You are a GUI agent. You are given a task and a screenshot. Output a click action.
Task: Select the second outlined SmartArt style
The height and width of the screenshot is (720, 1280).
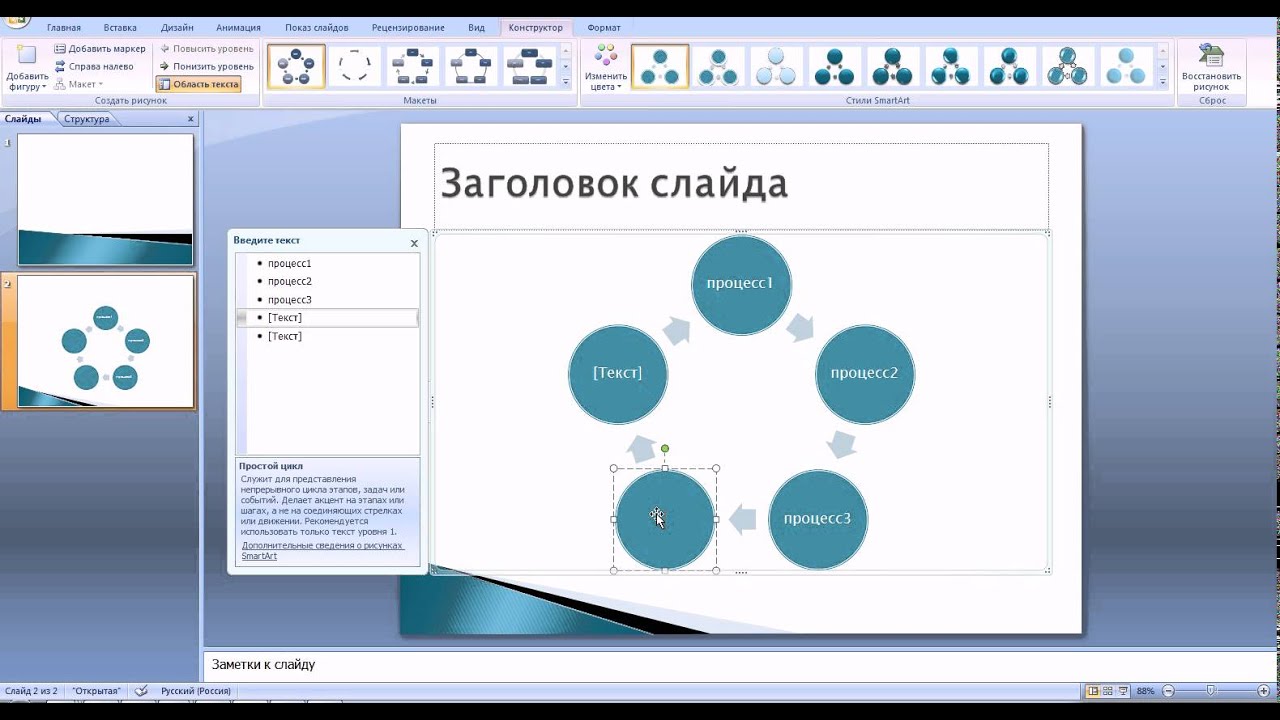tap(718, 66)
